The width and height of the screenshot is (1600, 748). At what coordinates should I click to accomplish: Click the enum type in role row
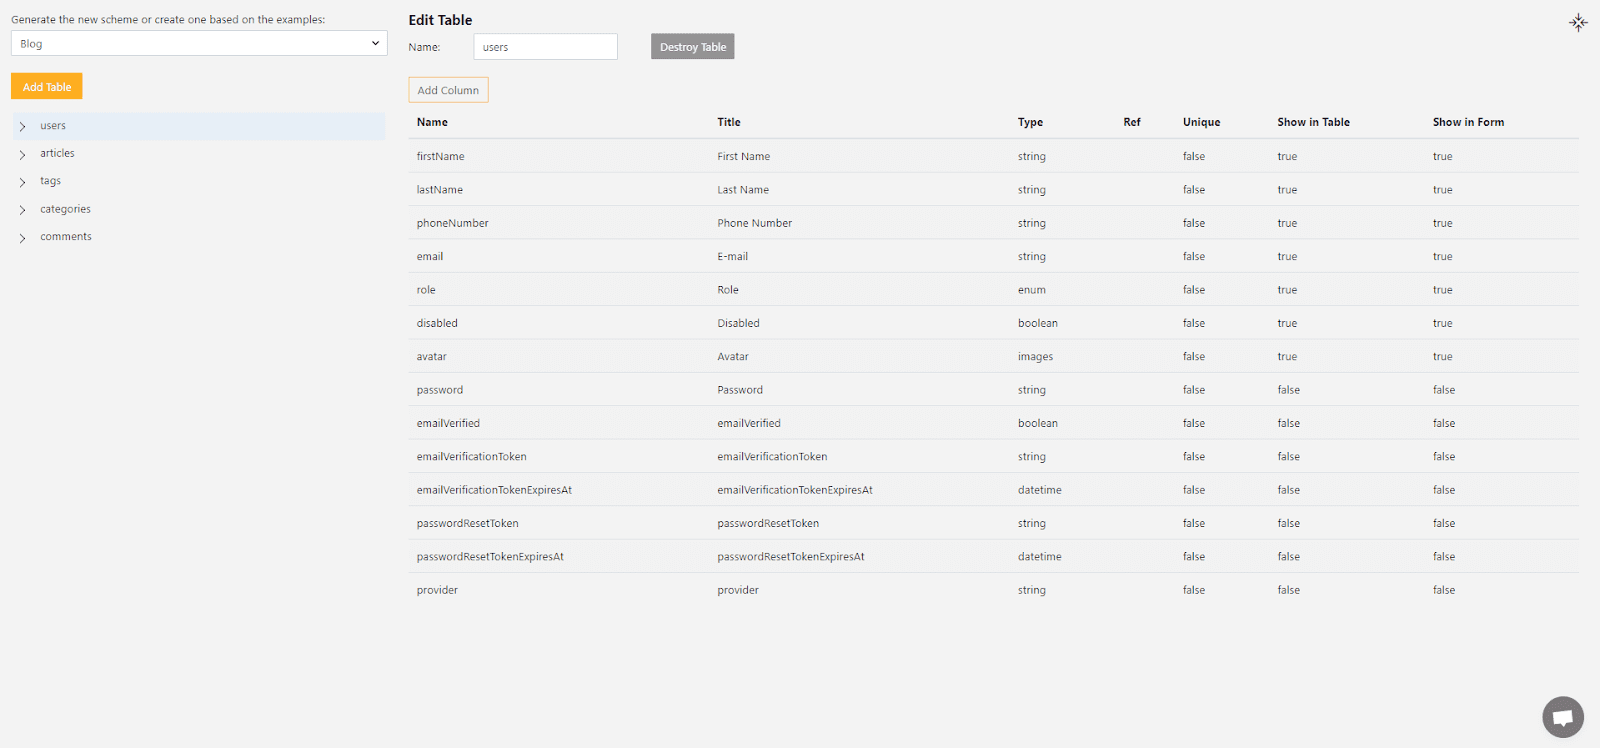(1032, 290)
